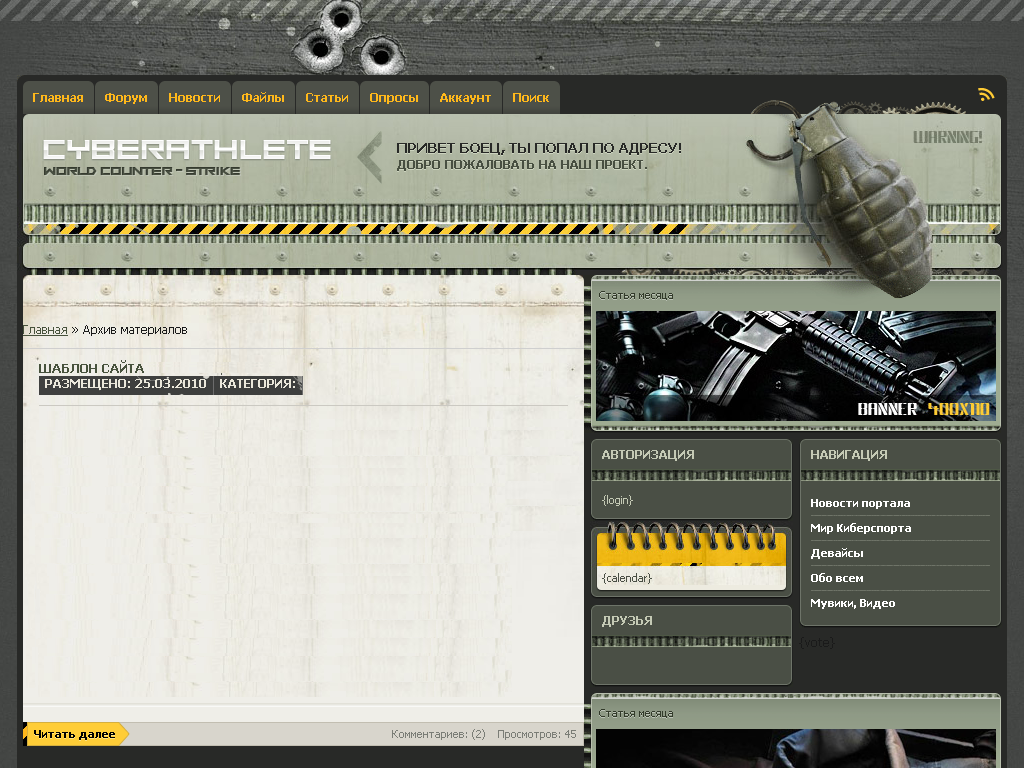Click the RSS feed icon

pyautogui.click(x=986, y=94)
